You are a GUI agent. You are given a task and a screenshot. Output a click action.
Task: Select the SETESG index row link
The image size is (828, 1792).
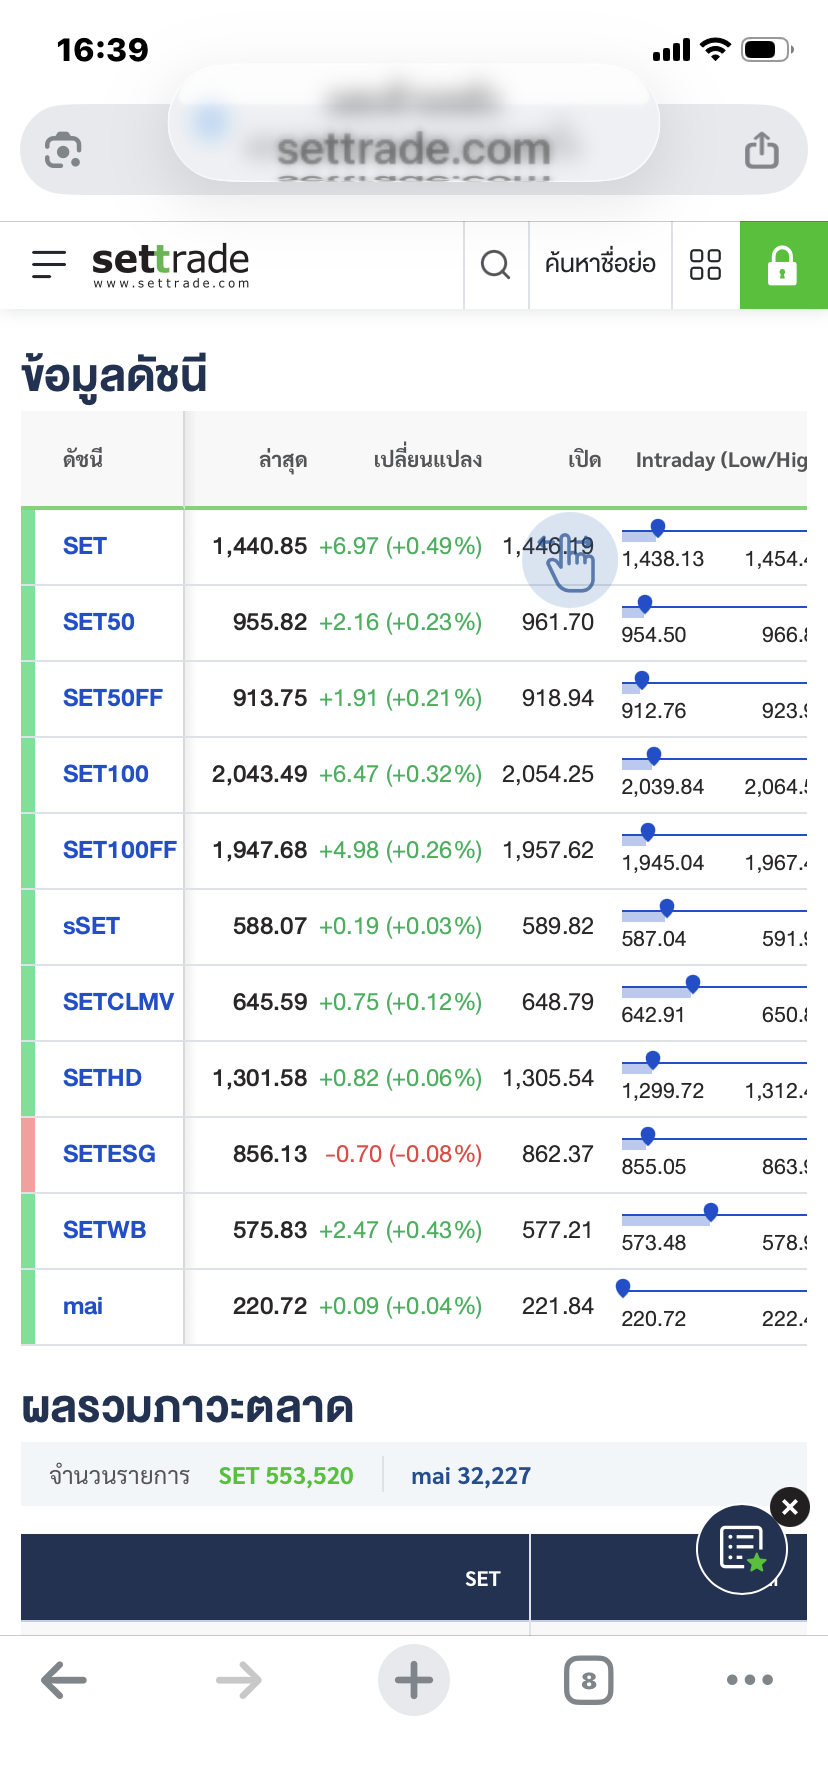click(x=109, y=1154)
